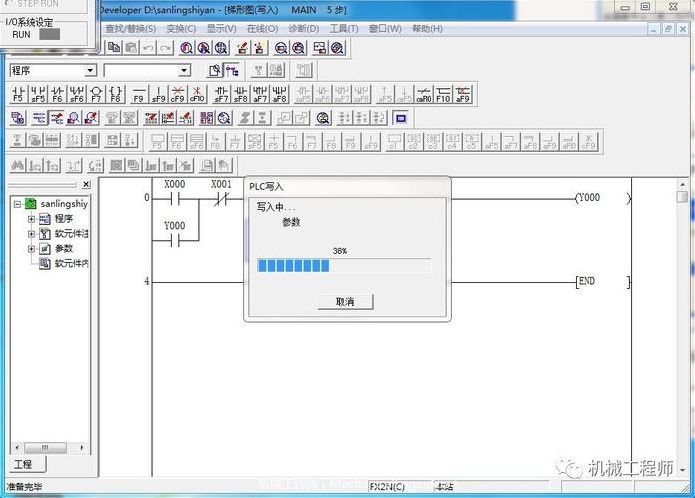Click 本站 in status bar

445,486
